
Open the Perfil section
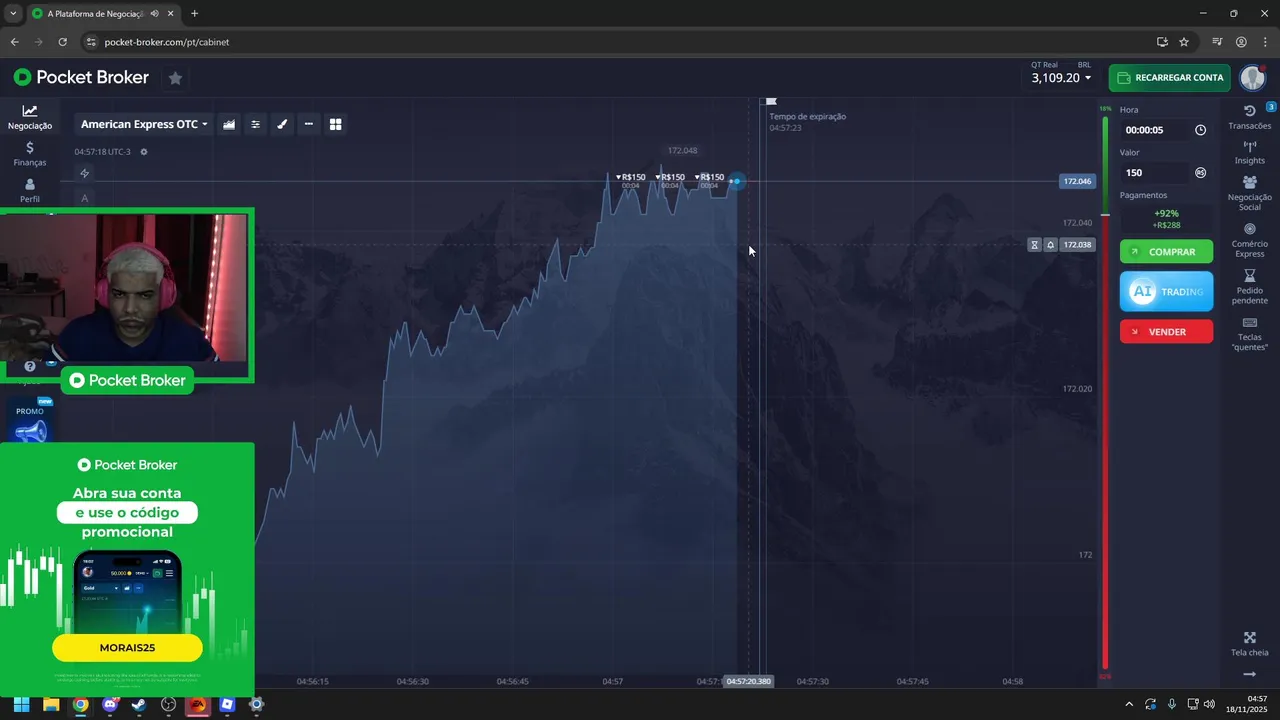pos(30,190)
